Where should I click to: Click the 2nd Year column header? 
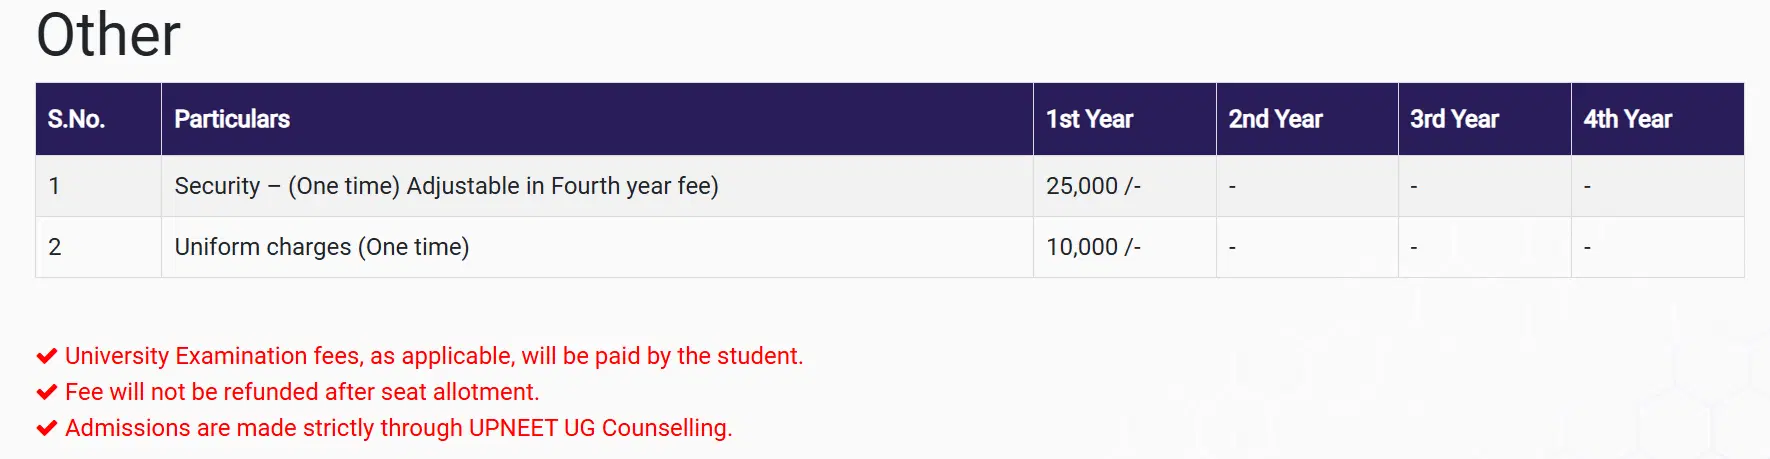(1275, 119)
